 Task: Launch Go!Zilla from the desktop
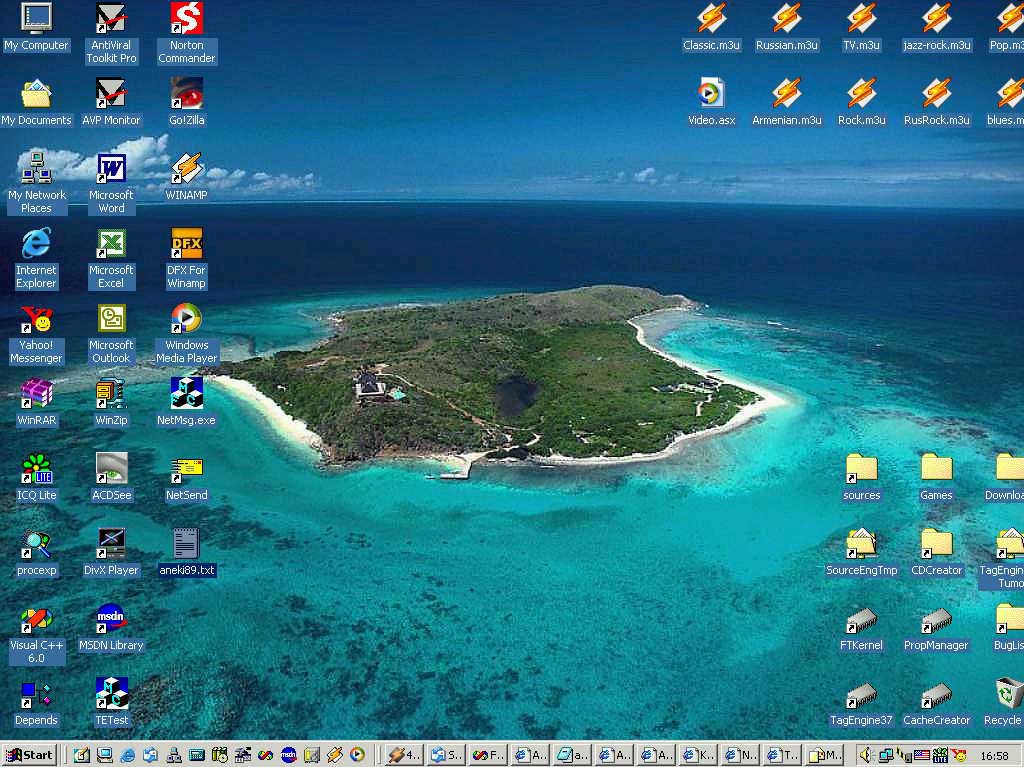[186, 94]
